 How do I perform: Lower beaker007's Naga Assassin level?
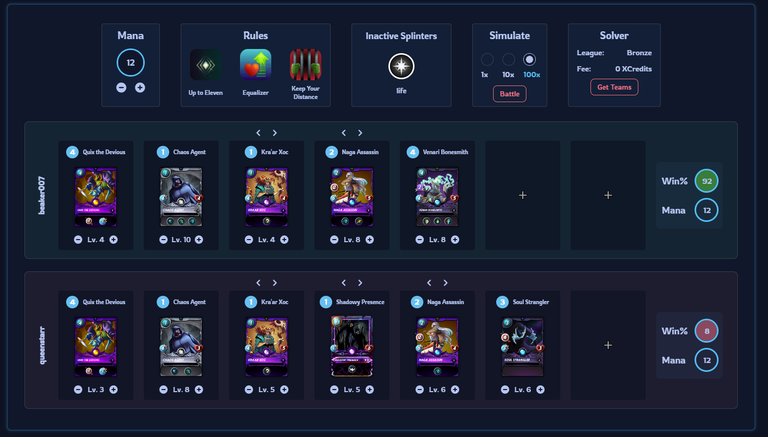click(334, 240)
